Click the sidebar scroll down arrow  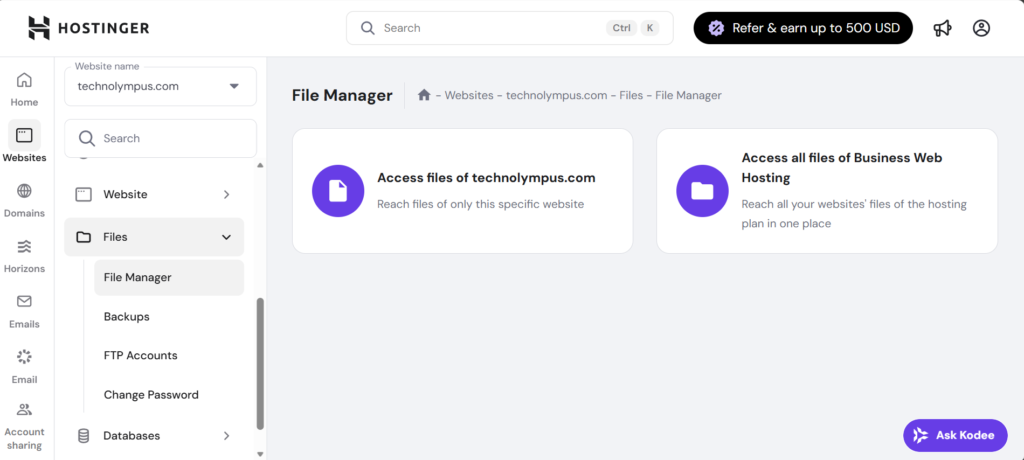click(260, 453)
